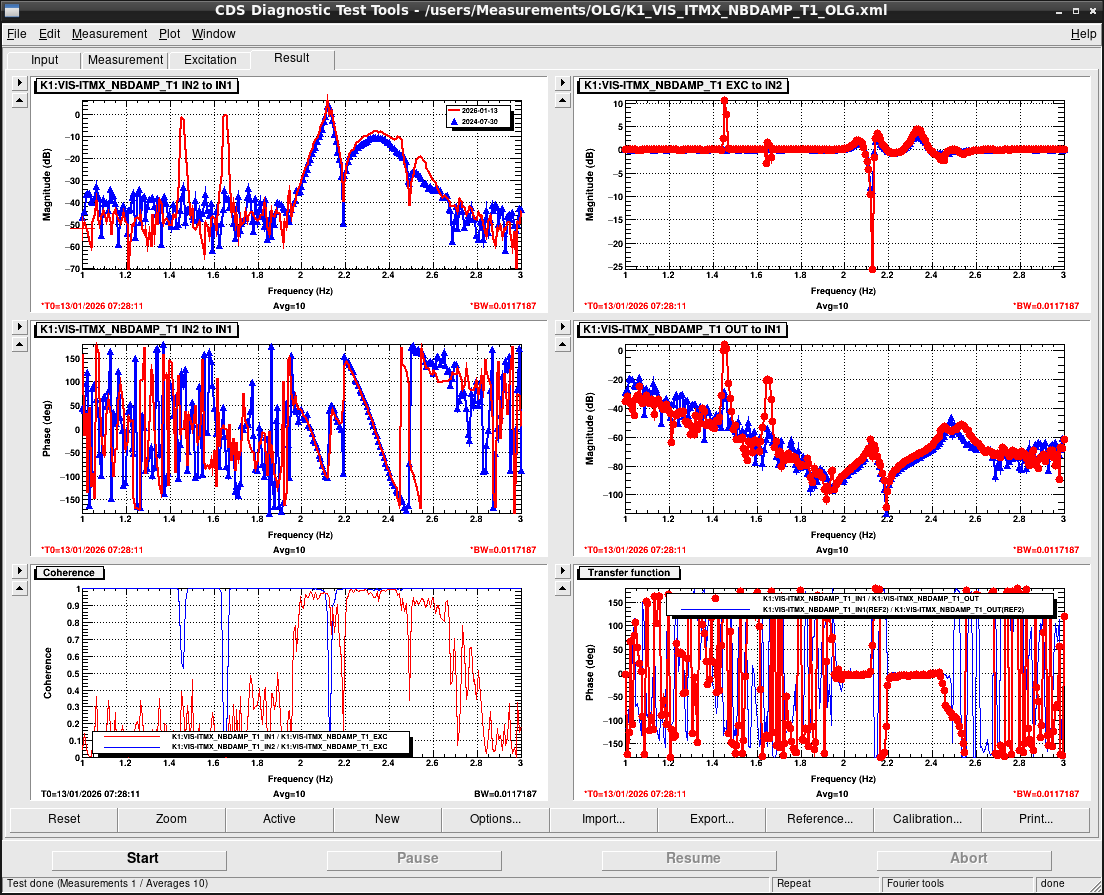Click the right-arrow button beside EXC to IN2 plot
This screenshot has width=1104, height=895.
(x=563, y=84)
